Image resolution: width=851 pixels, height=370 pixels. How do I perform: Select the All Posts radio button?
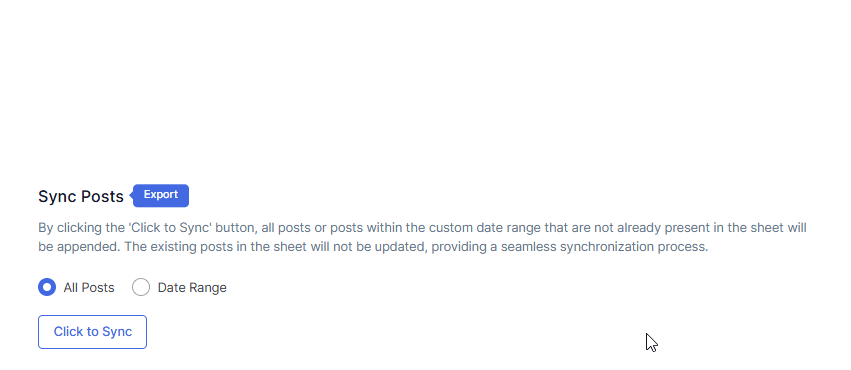47,287
